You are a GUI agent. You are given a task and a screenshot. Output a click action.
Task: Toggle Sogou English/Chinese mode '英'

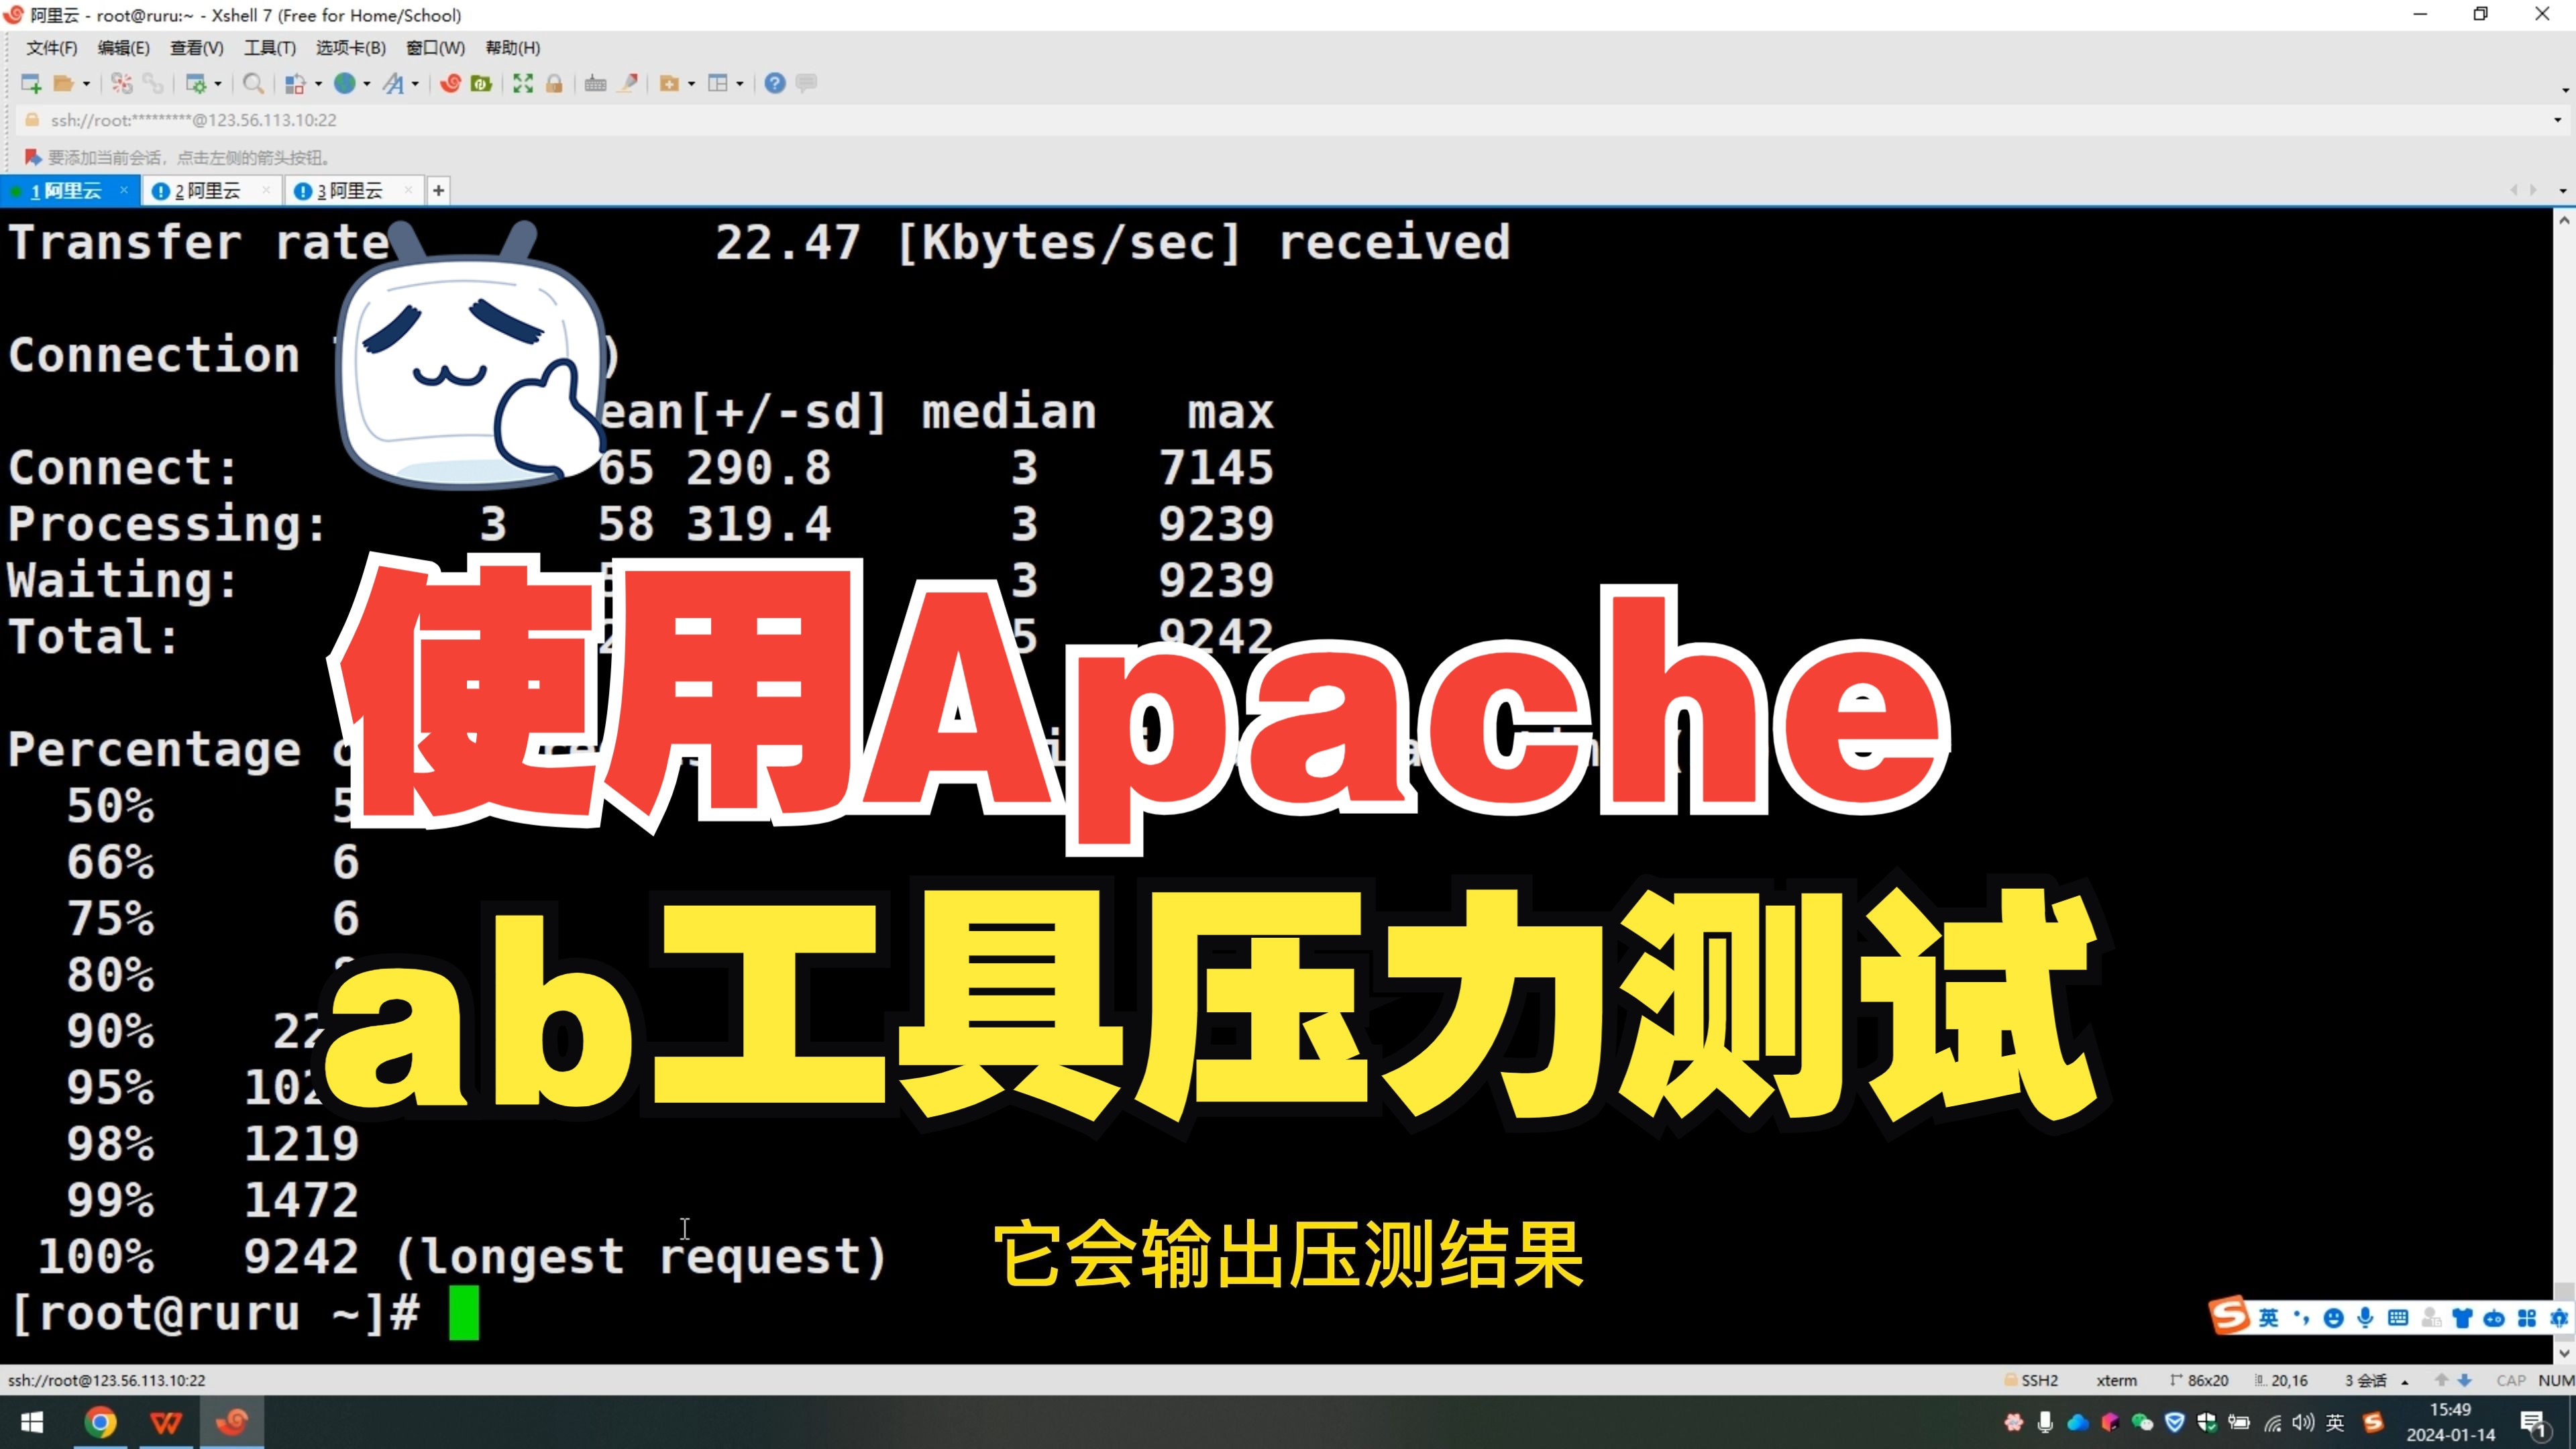[2269, 1318]
